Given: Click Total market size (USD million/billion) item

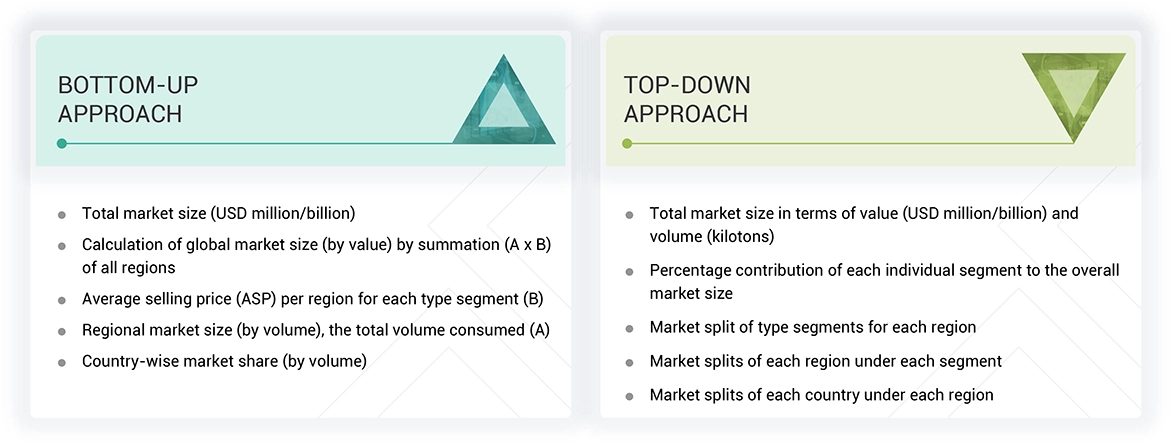Looking at the screenshot, I should click(x=218, y=213).
